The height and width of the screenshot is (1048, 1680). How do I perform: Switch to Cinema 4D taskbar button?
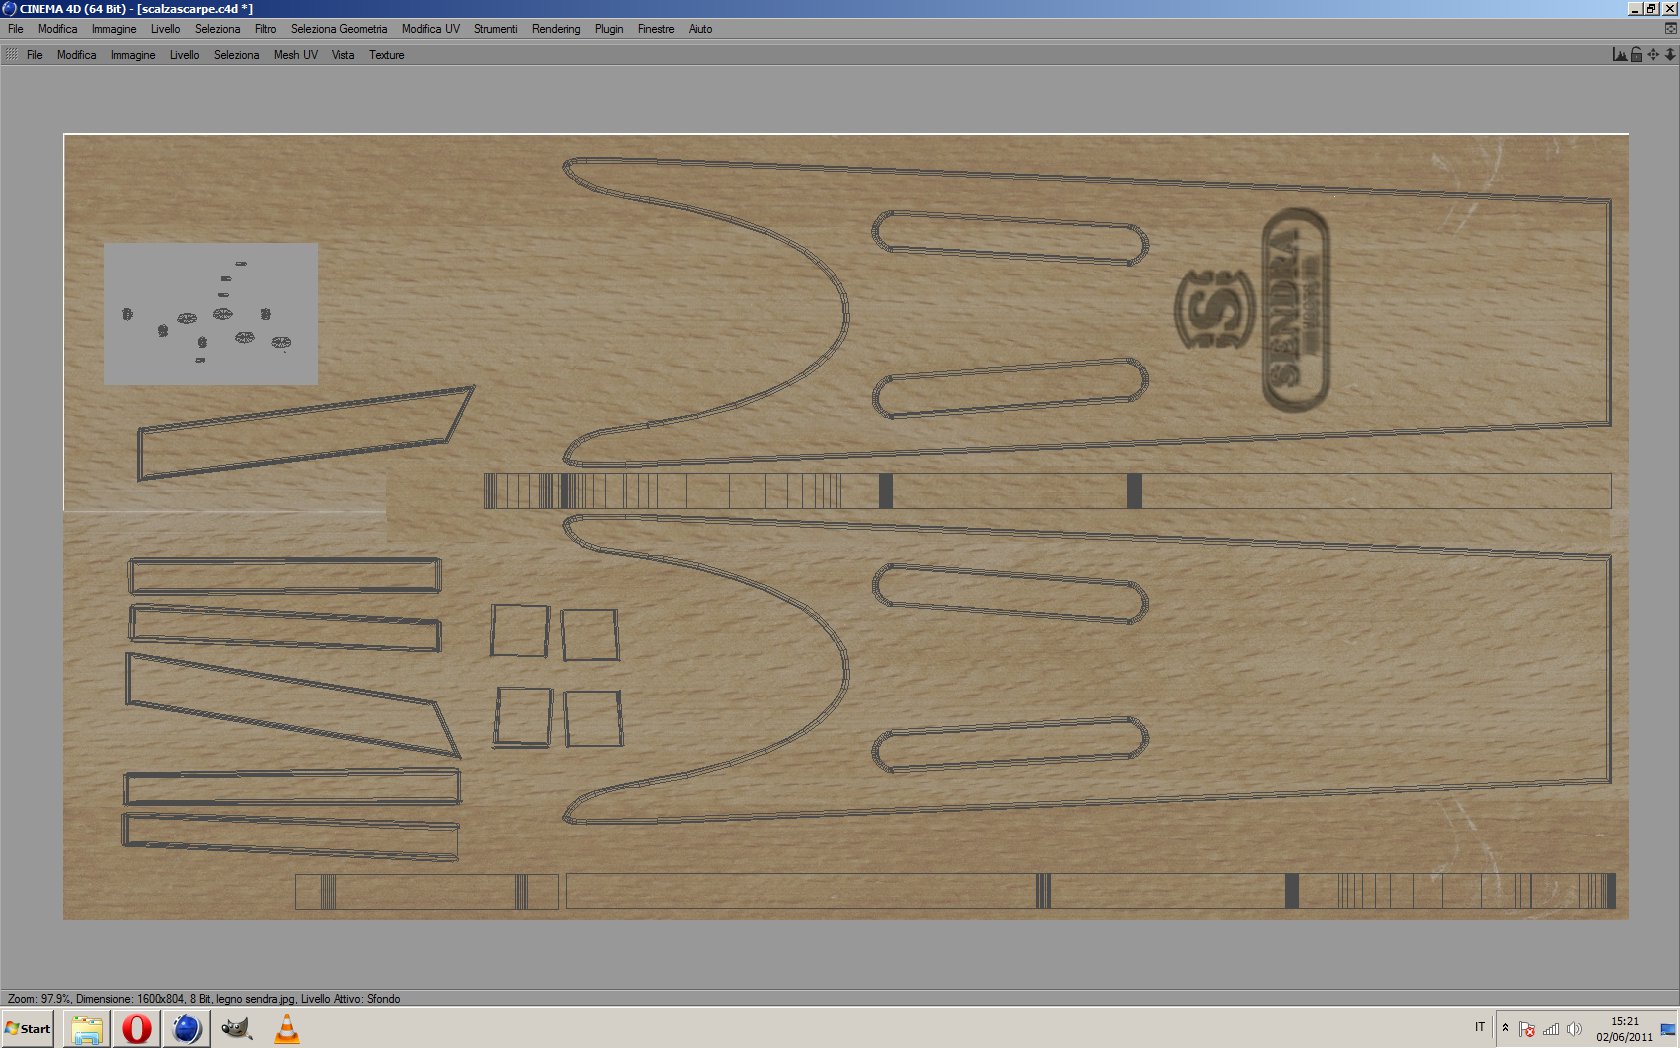(x=187, y=1028)
